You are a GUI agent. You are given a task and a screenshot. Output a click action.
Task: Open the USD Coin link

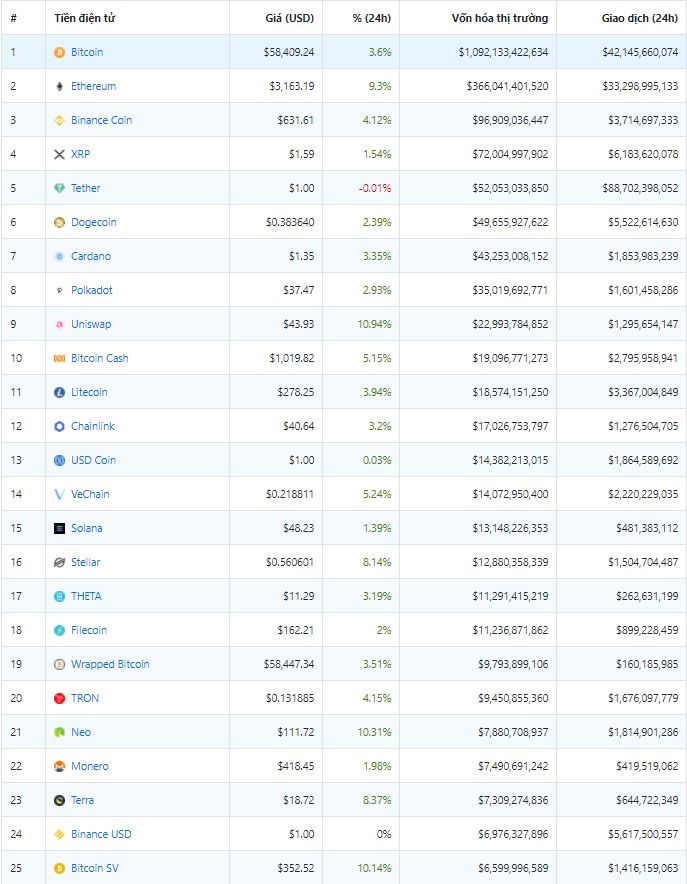point(94,460)
